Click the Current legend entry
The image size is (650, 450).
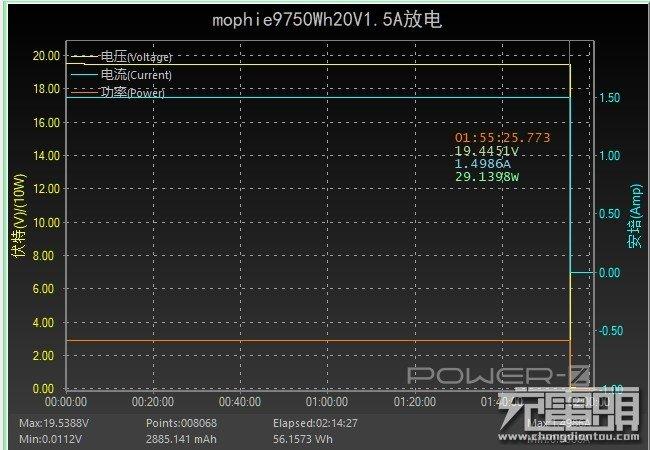click(136, 75)
